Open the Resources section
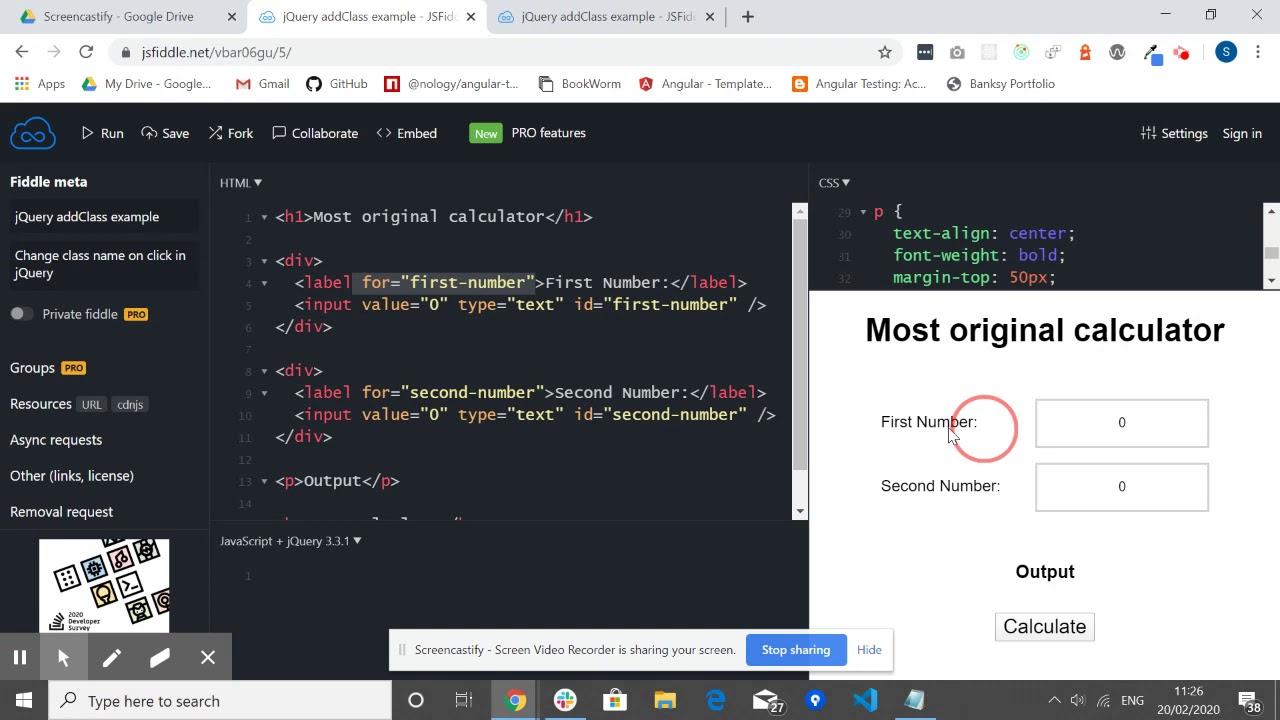This screenshot has width=1280, height=720. [41, 404]
